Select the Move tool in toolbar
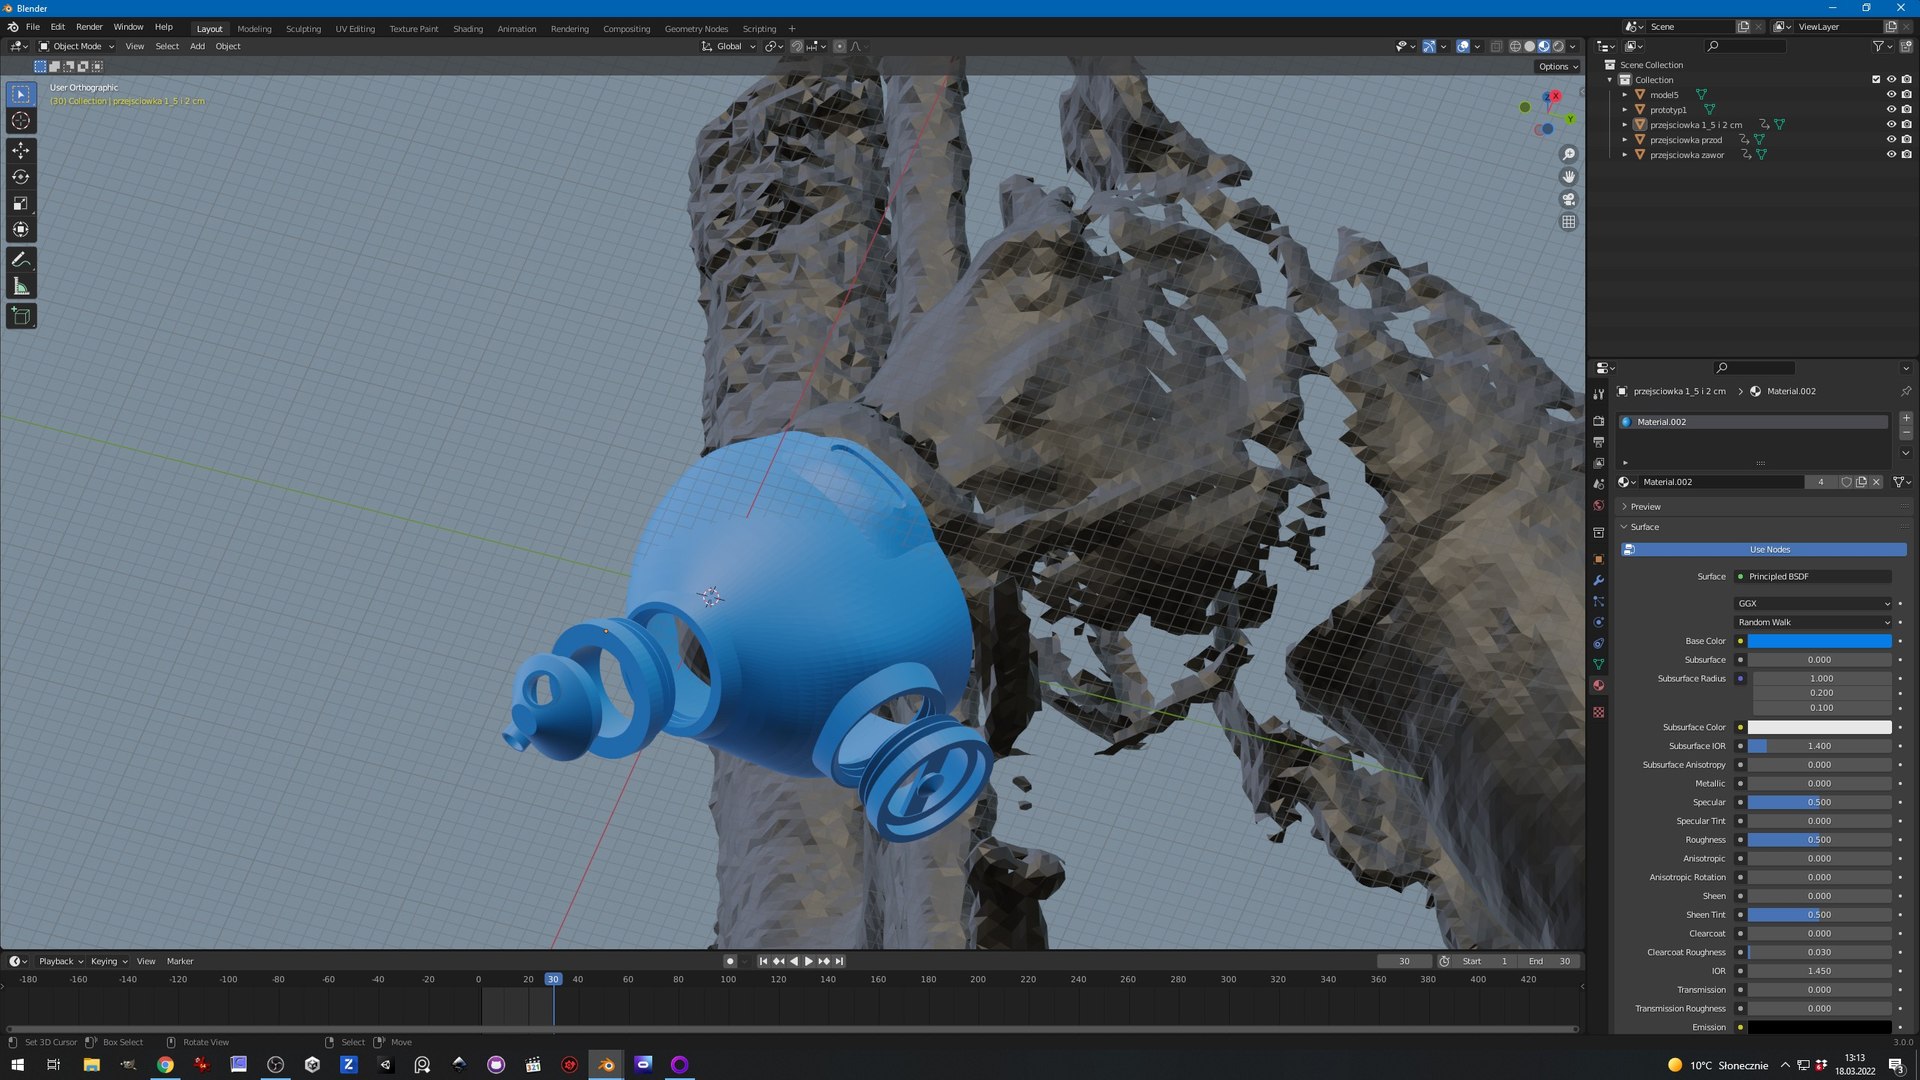1920x1080 pixels. (21, 150)
